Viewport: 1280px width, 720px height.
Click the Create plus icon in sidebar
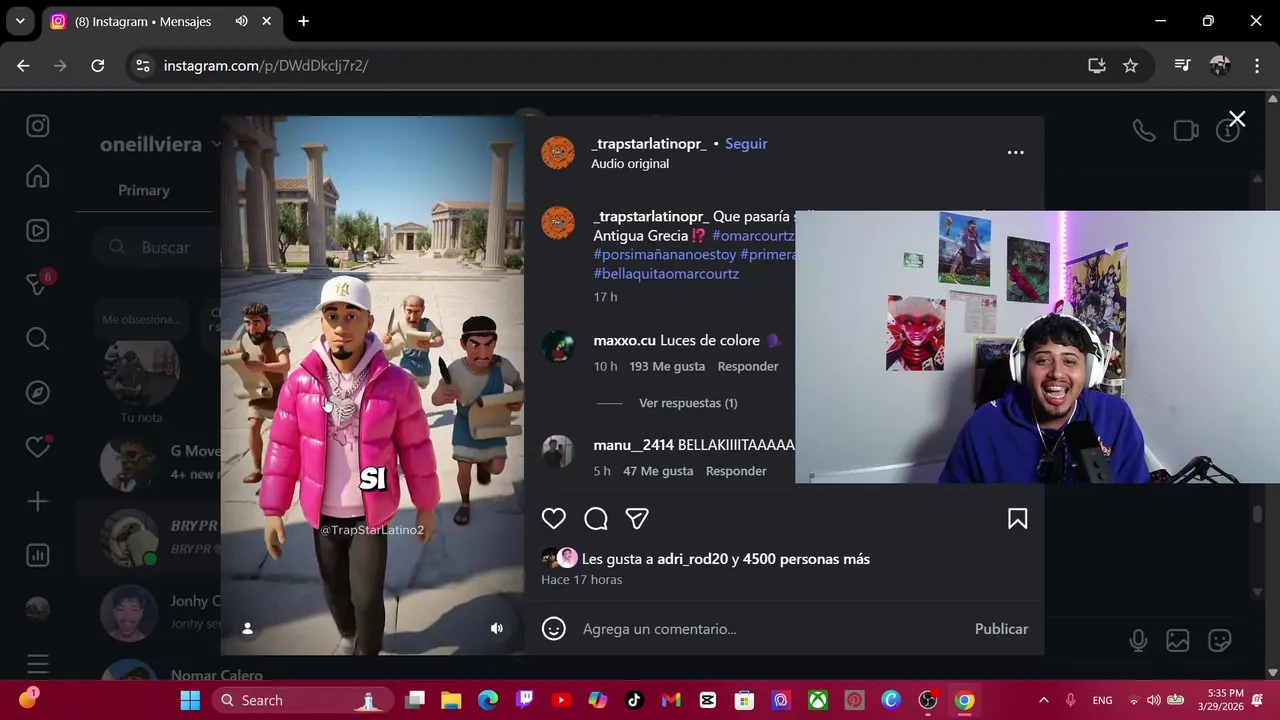pyautogui.click(x=38, y=501)
